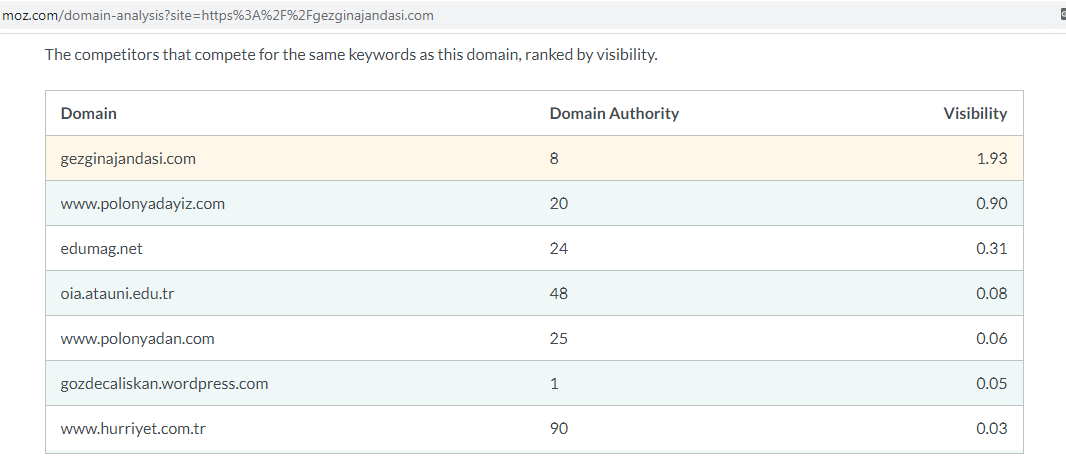
Task: Select www.hurriyet.com.tr competitor domain
Action: [133, 428]
